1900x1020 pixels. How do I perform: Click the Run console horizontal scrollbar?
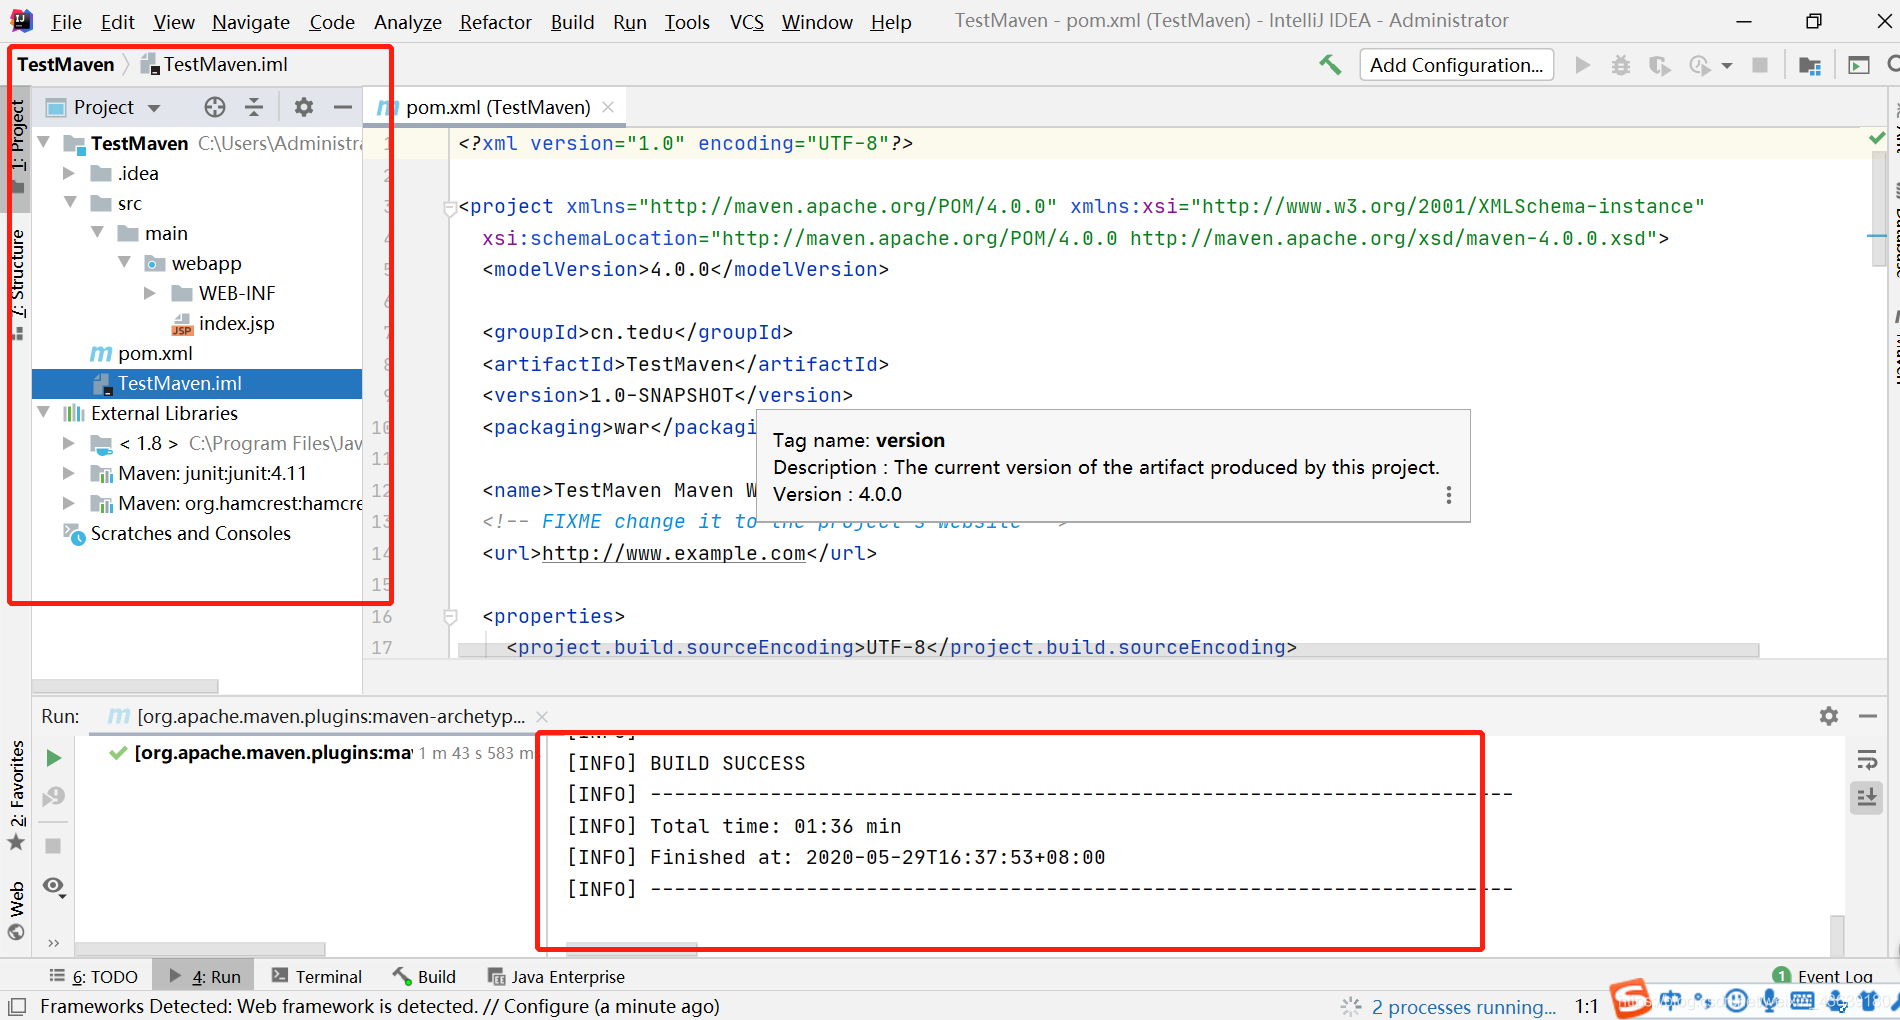[x=632, y=947]
